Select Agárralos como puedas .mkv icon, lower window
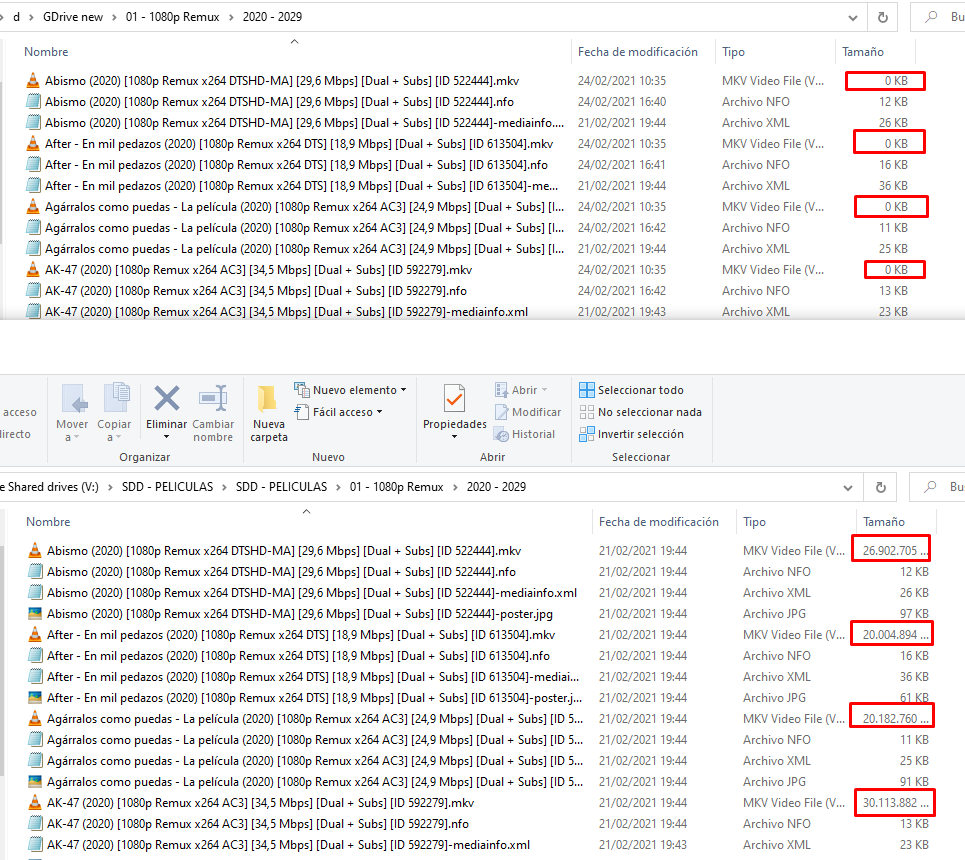 [36, 718]
